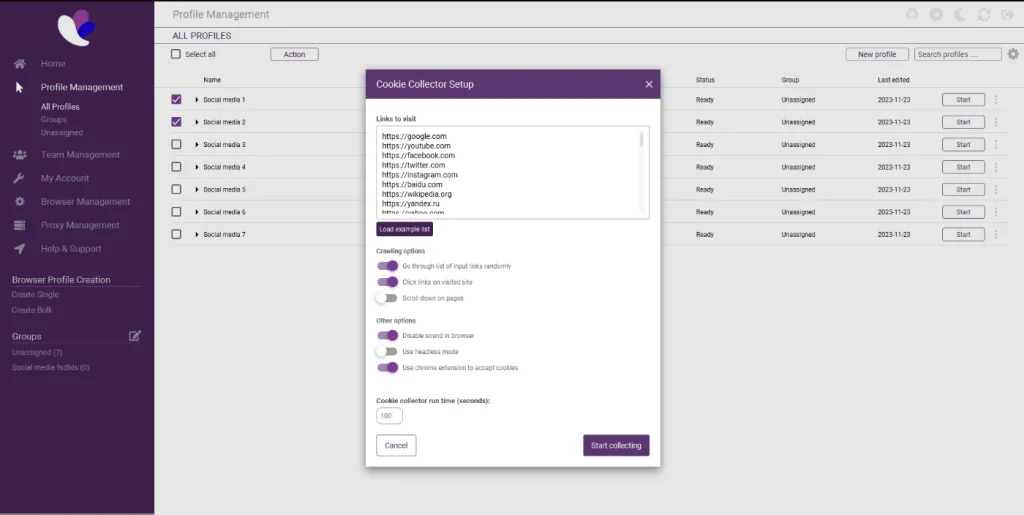Click the Home icon in sidebar
This screenshot has height=515, width=1024.
[x=19, y=63]
